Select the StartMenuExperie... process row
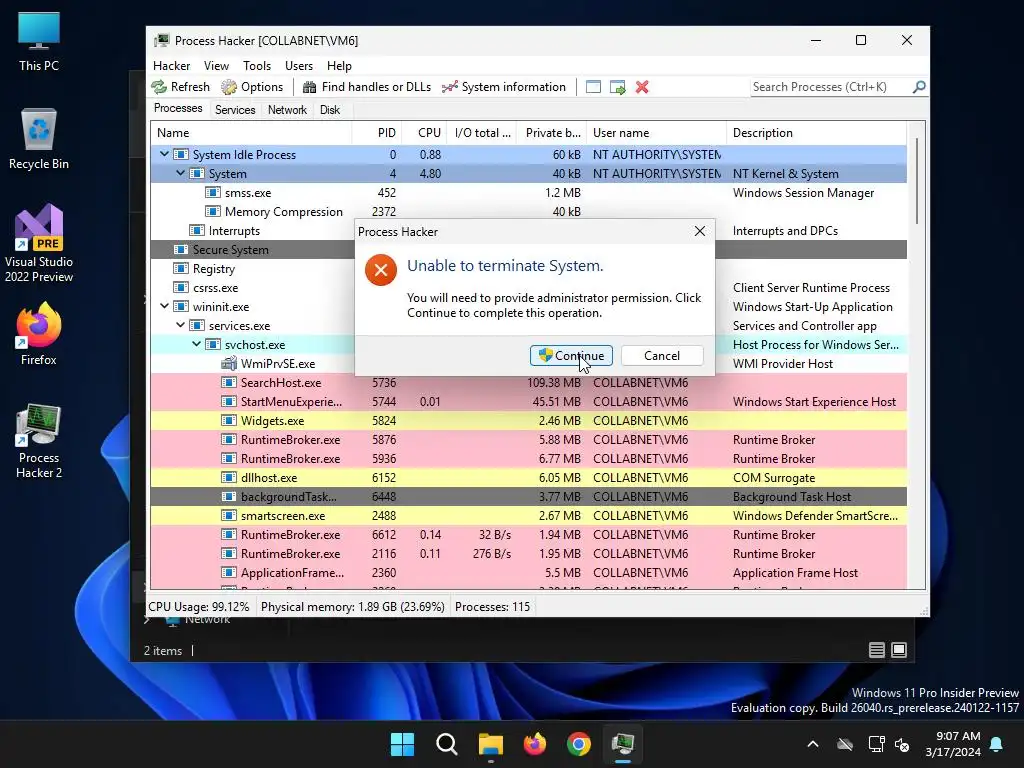 529,402
